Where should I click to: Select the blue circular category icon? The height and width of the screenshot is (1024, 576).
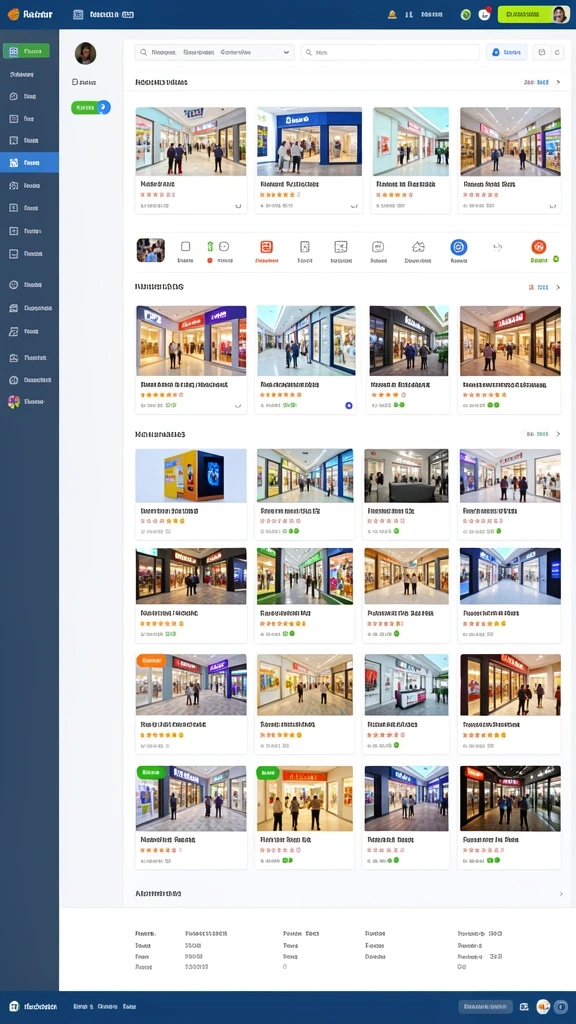point(458,247)
